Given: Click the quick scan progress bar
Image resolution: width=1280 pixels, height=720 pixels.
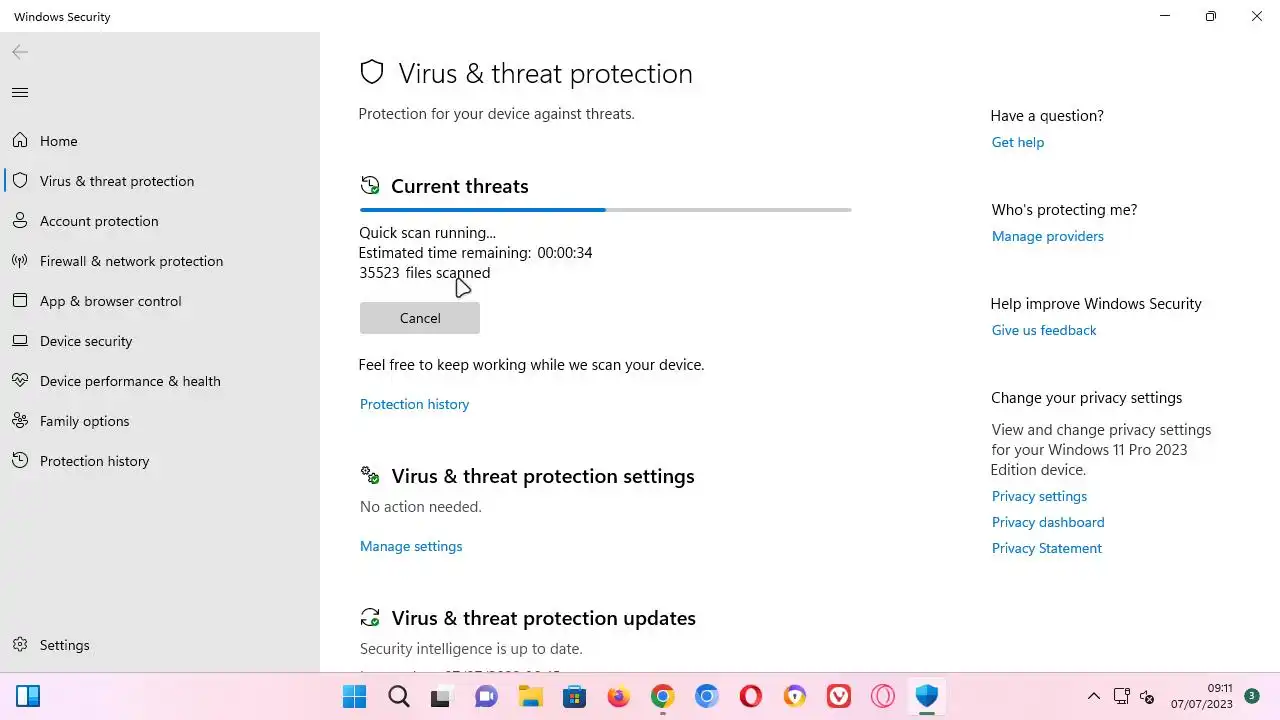Looking at the screenshot, I should click(605, 210).
